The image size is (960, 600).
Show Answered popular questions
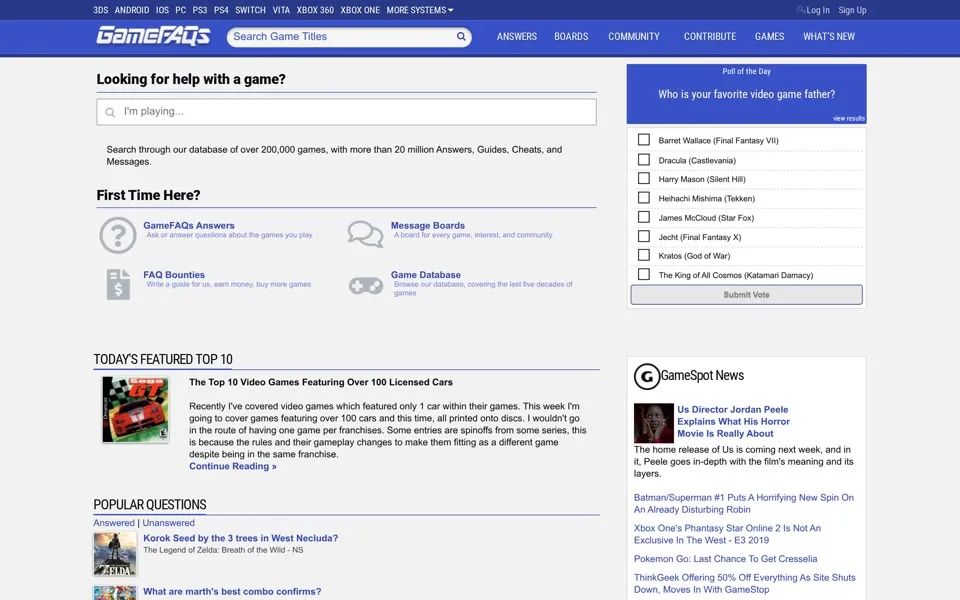pyautogui.click(x=114, y=523)
